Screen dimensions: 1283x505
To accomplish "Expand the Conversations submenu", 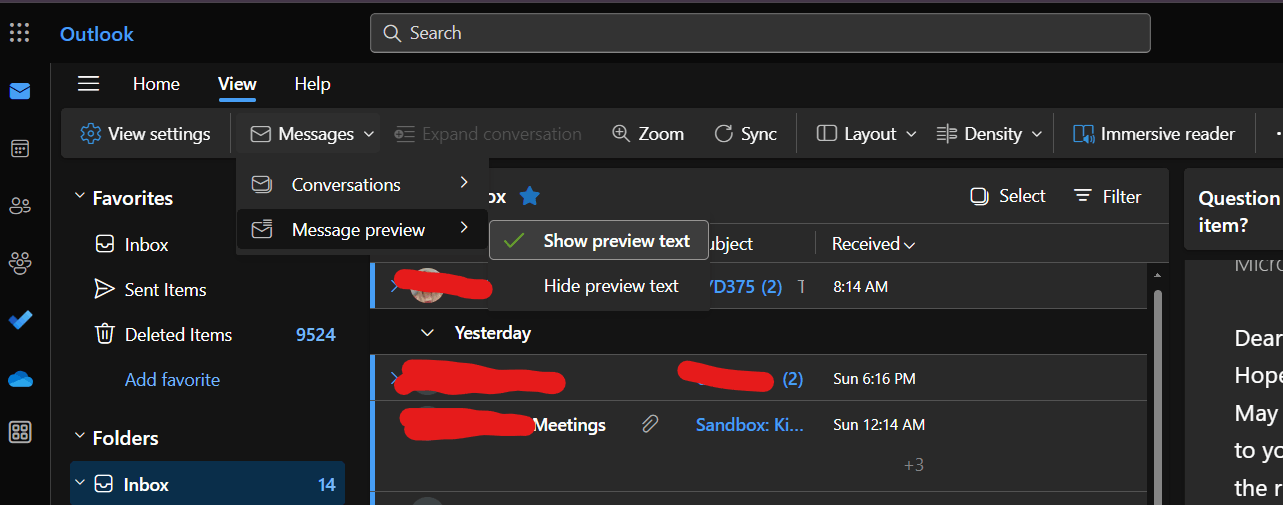I will [362, 185].
